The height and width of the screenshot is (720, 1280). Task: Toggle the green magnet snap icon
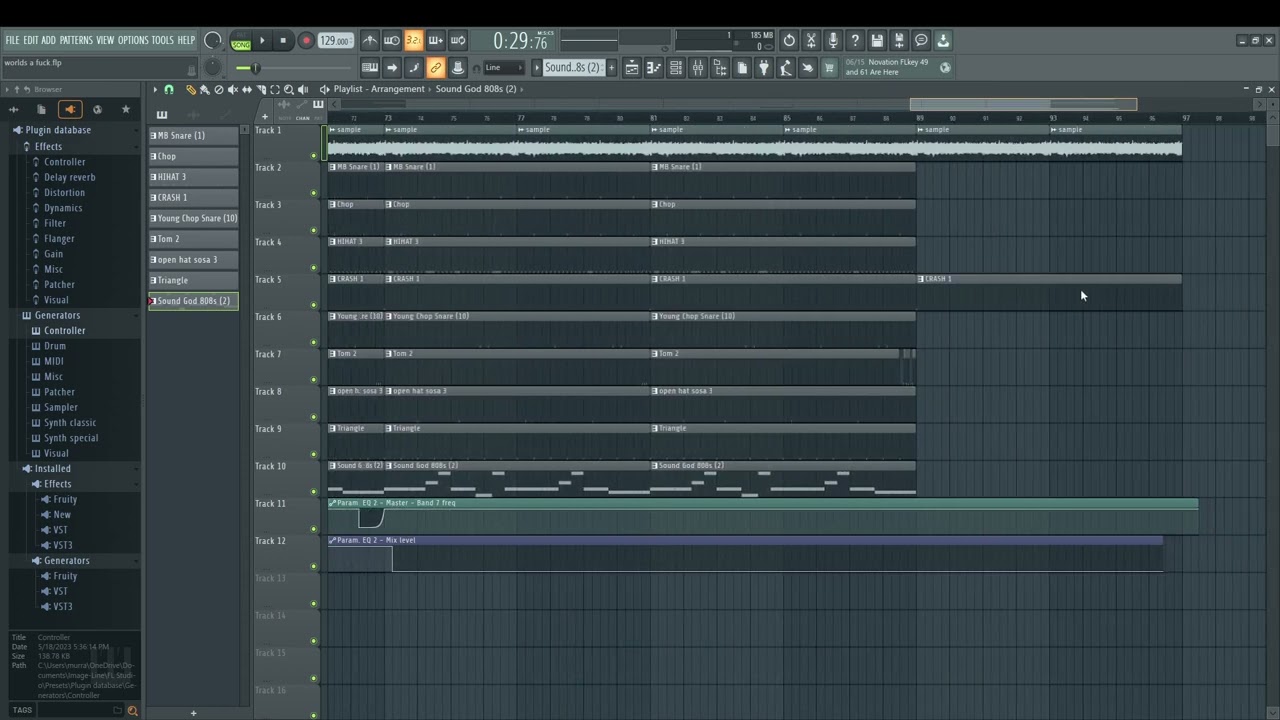(169, 90)
